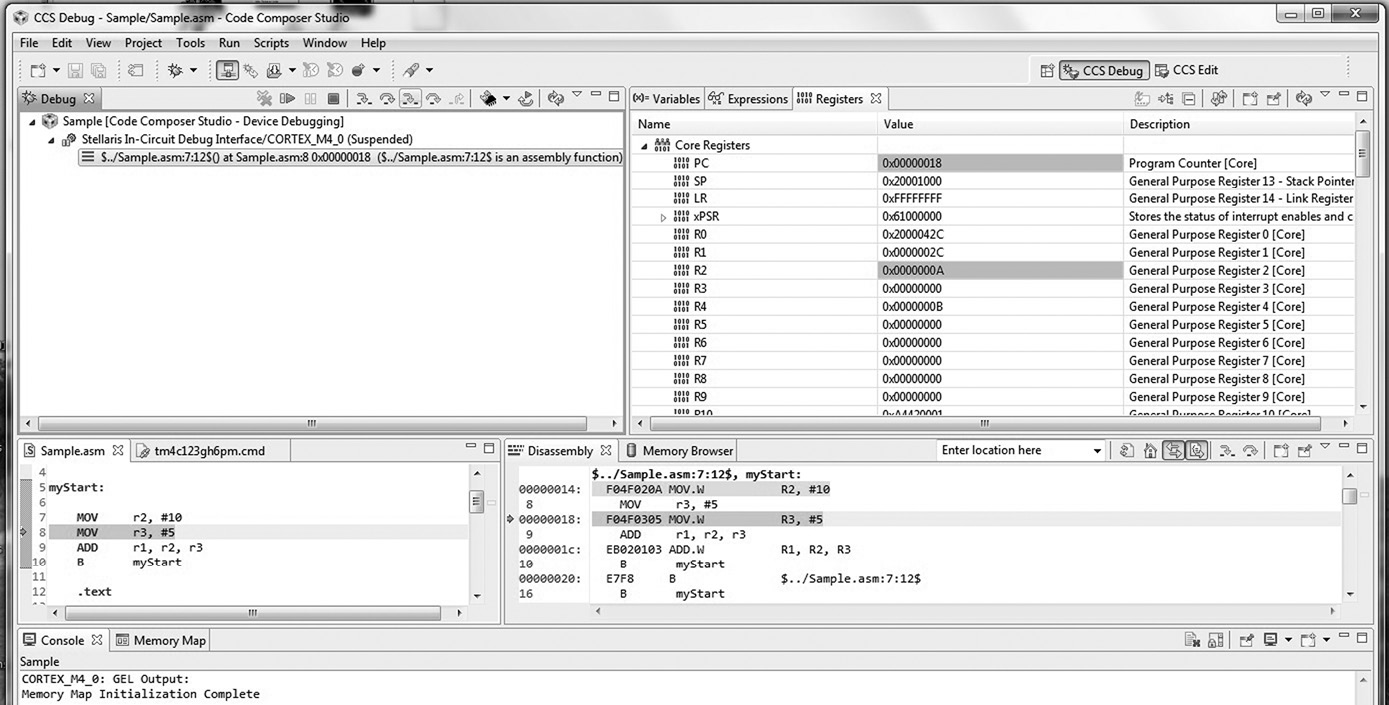
Task: Click the Home icon in Disassembly toolbar
Action: coord(1150,450)
